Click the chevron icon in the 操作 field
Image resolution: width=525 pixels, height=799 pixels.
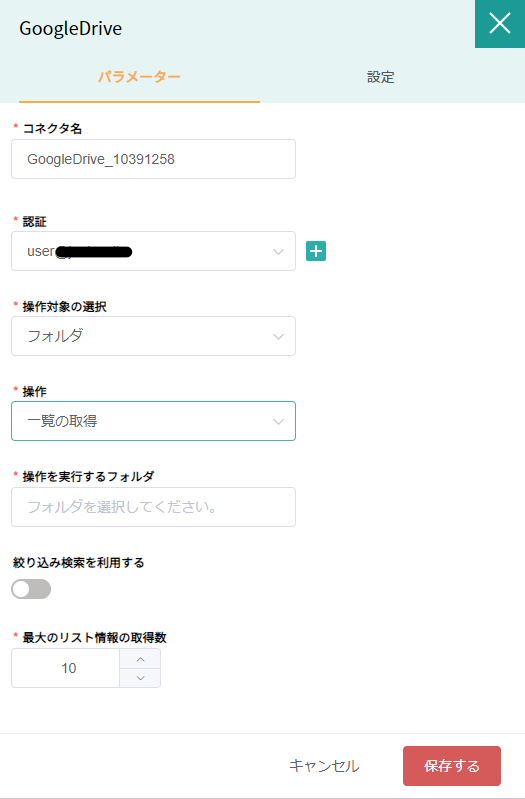[278, 421]
